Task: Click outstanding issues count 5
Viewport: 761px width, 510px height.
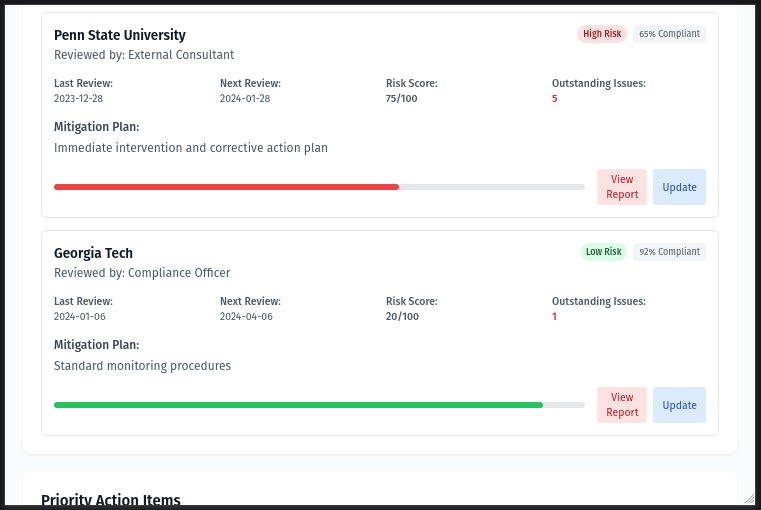Action: pyautogui.click(x=554, y=99)
